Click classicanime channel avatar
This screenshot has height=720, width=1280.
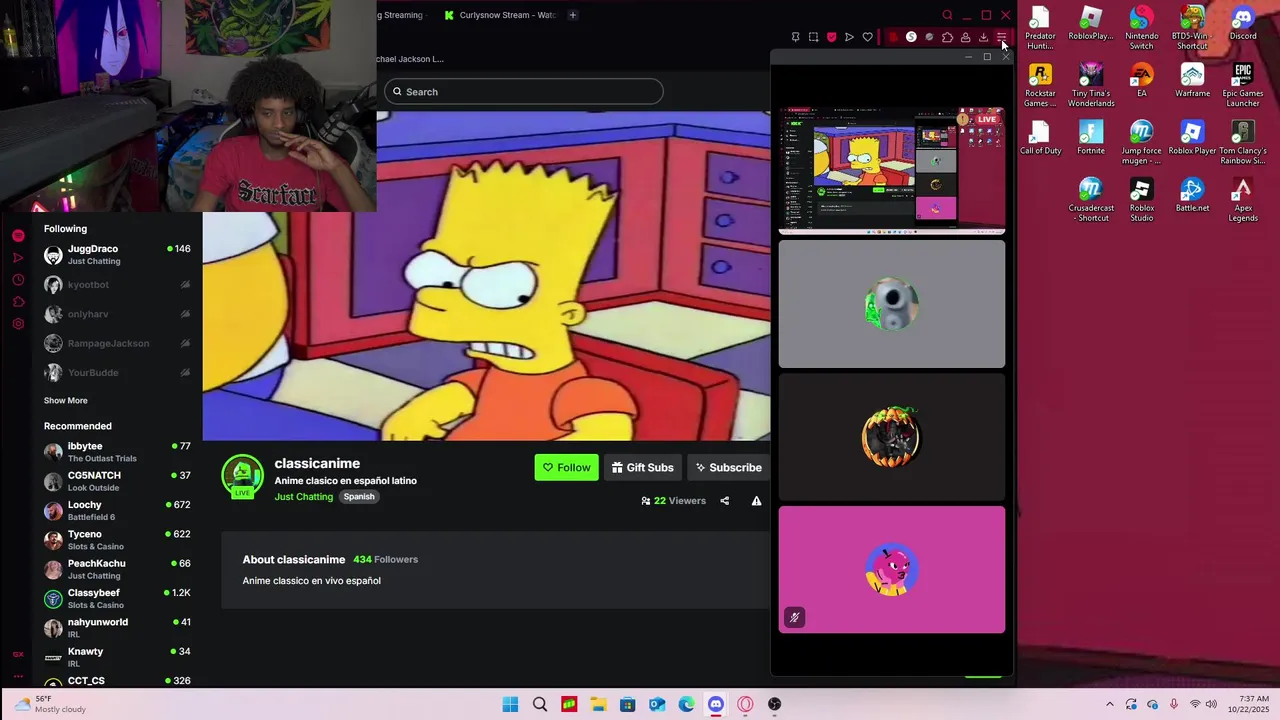click(242, 477)
